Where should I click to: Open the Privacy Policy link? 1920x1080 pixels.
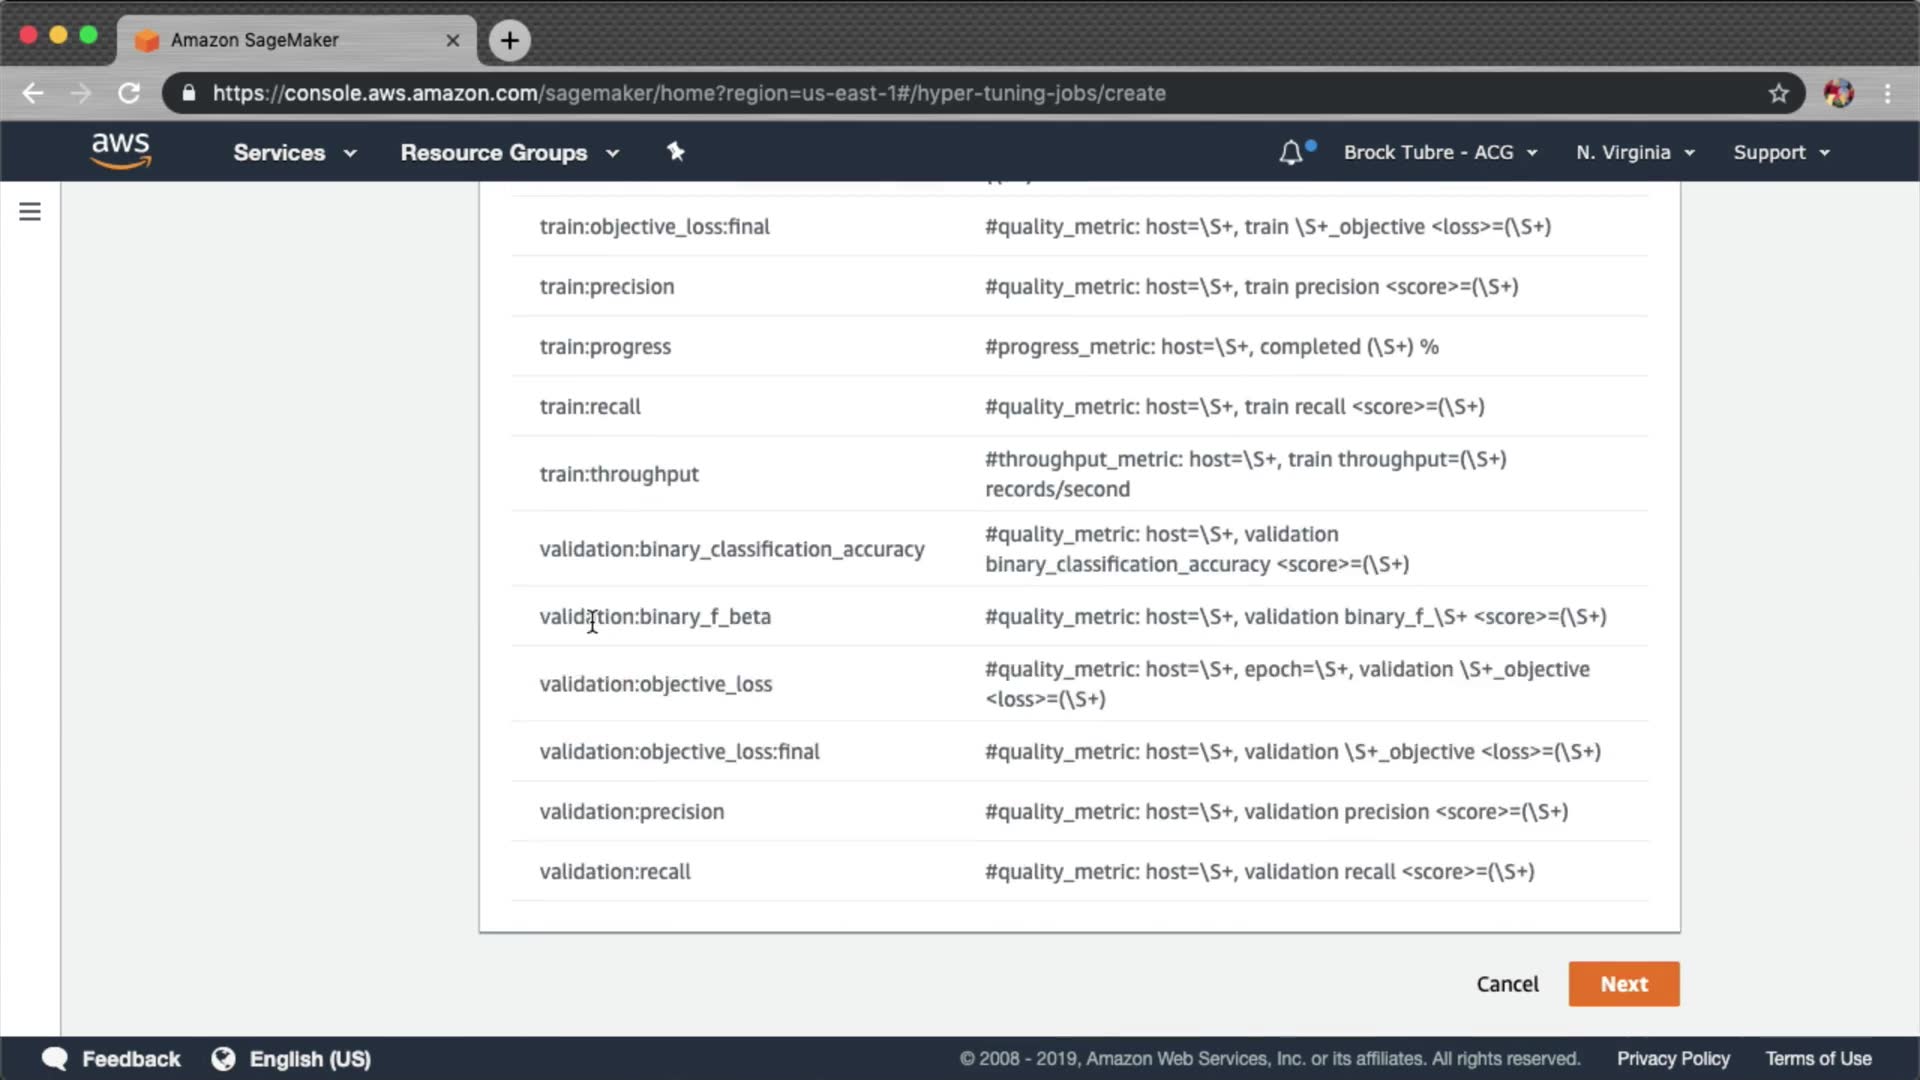[1673, 1058]
